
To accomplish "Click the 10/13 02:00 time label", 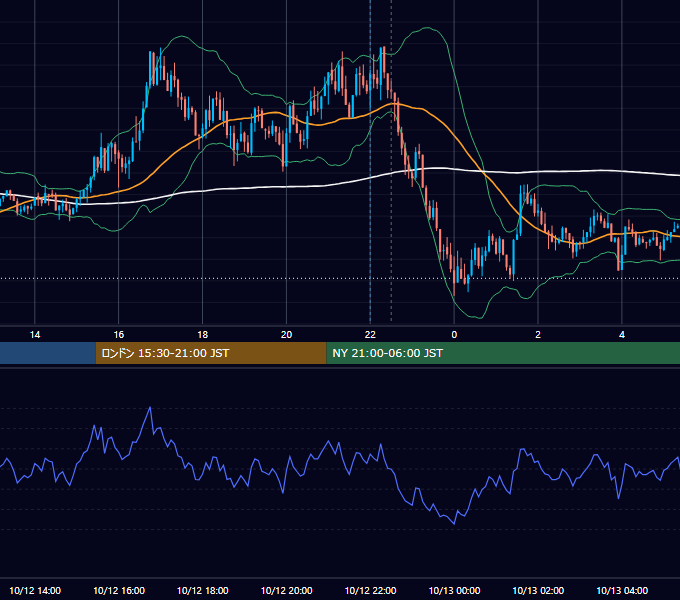I will pos(538,590).
